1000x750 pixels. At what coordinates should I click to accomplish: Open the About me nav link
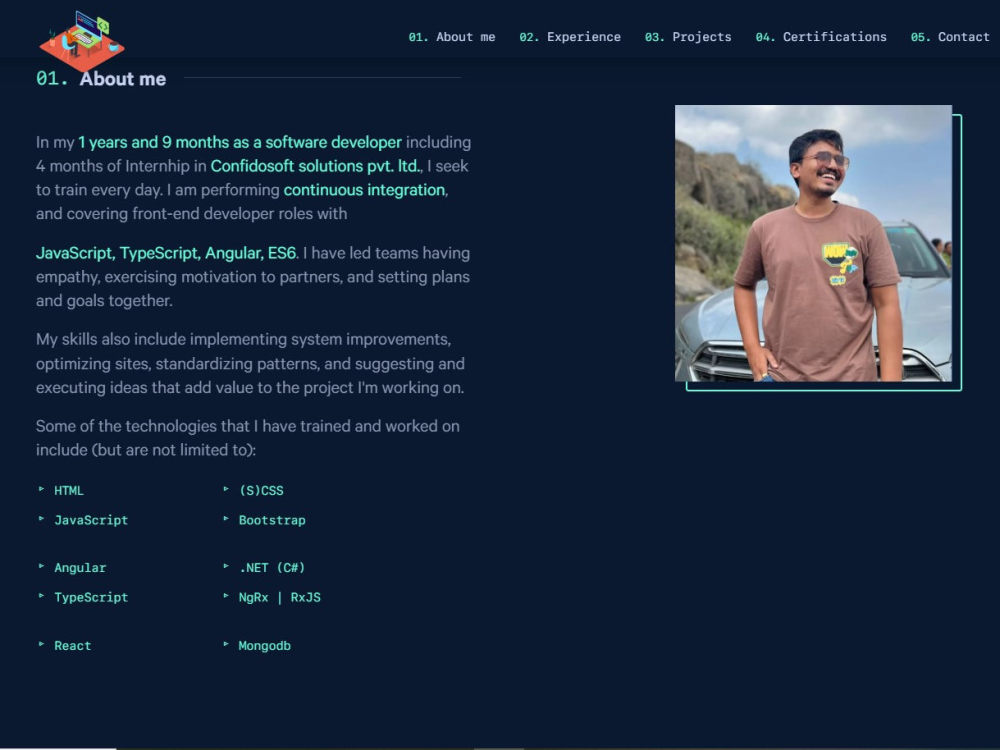click(x=452, y=37)
